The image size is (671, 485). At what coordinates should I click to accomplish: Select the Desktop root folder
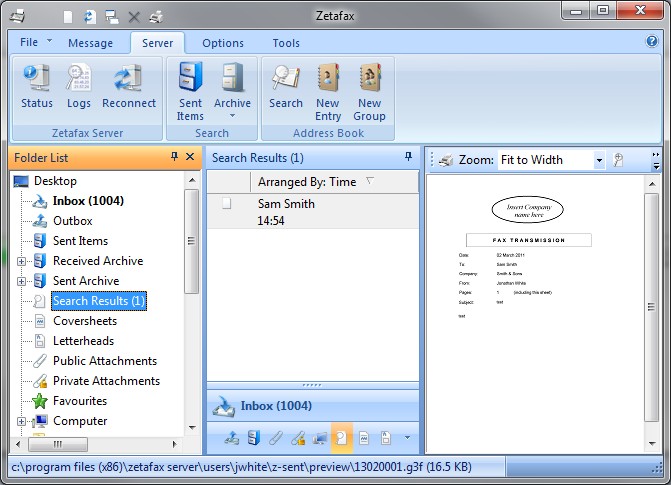point(55,181)
